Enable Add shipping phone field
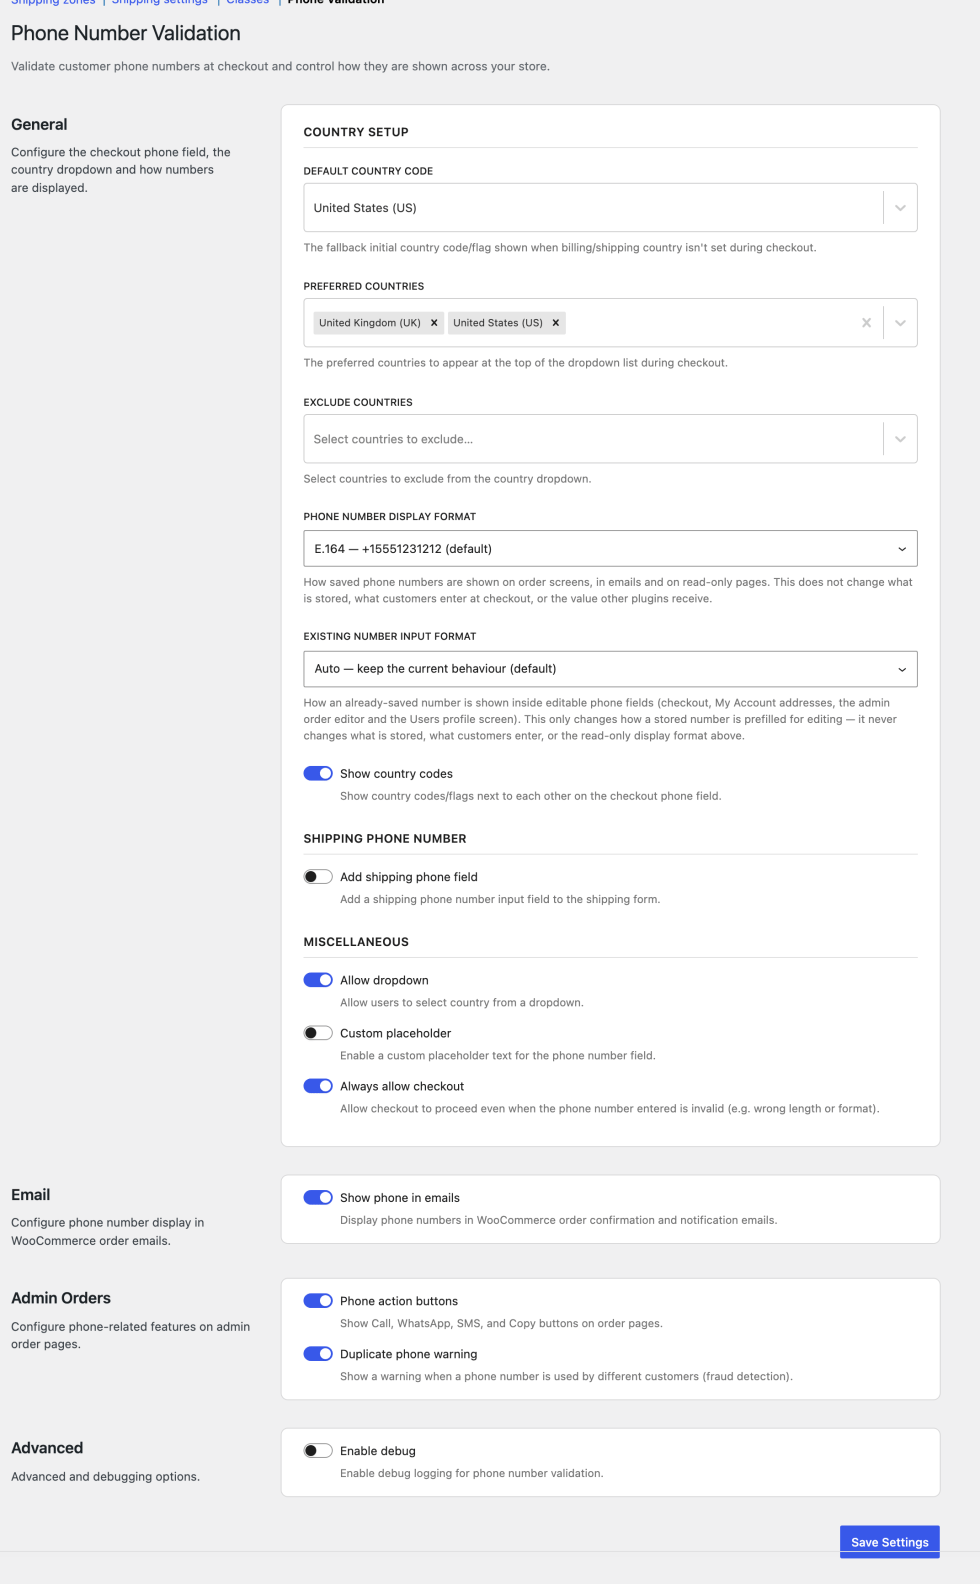The height and width of the screenshot is (1584, 980). tap(318, 877)
